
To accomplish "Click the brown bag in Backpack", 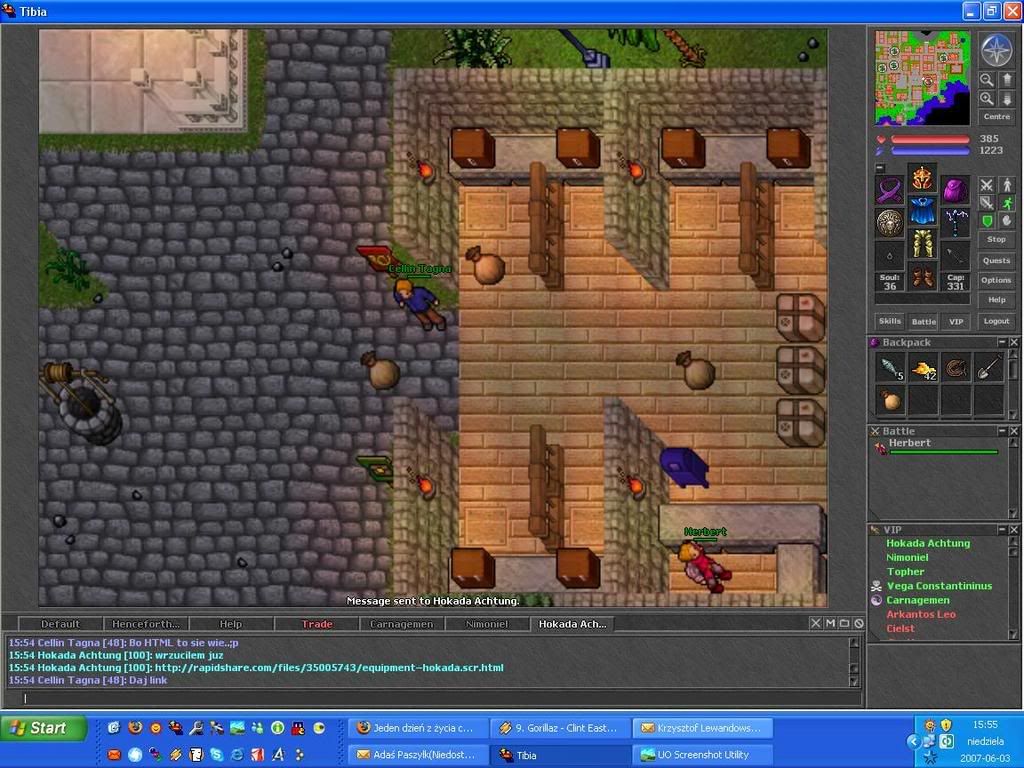I will (891, 400).
